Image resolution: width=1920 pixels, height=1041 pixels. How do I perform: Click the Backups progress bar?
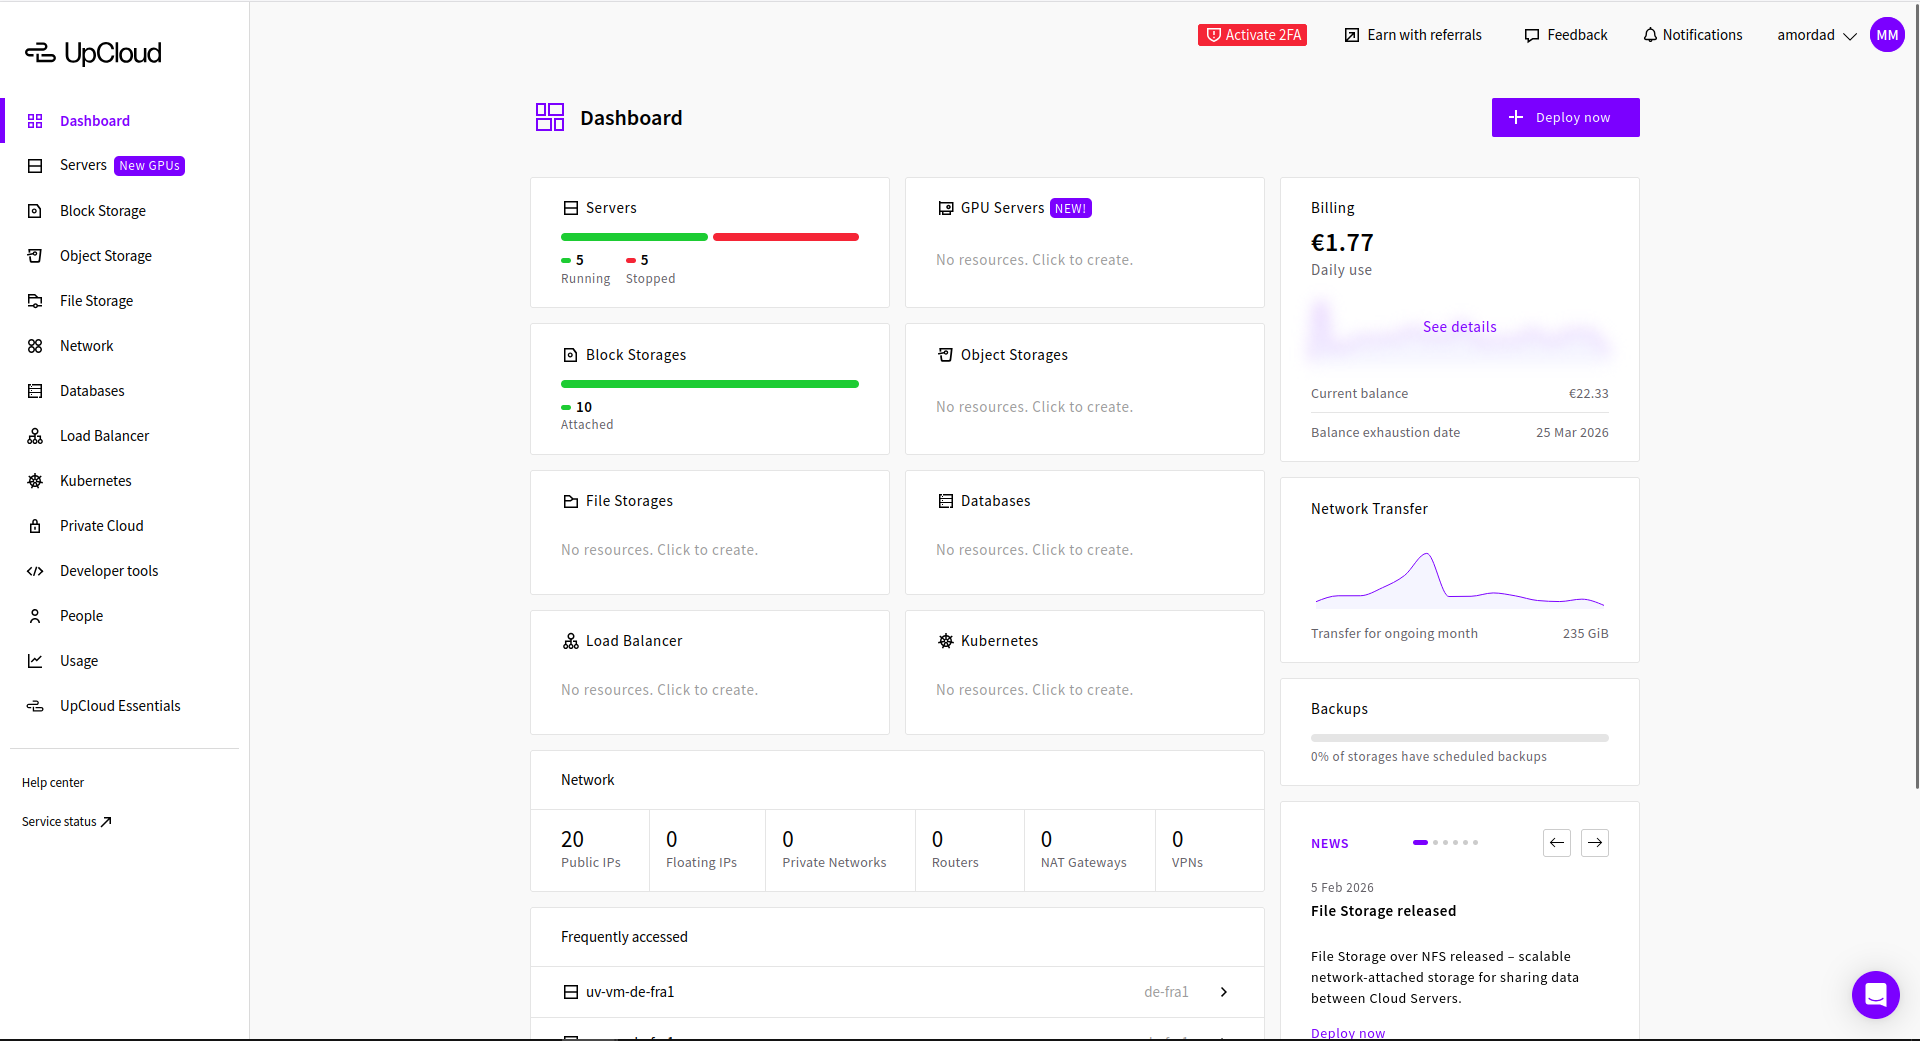tap(1459, 737)
